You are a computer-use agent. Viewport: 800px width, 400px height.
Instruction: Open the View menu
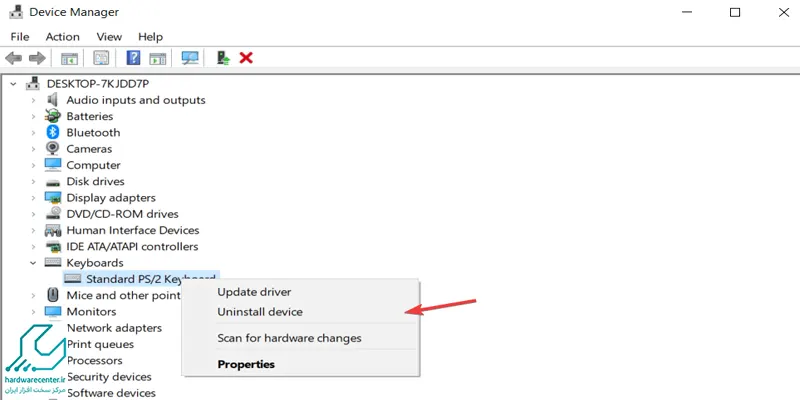click(x=109, y=37)
